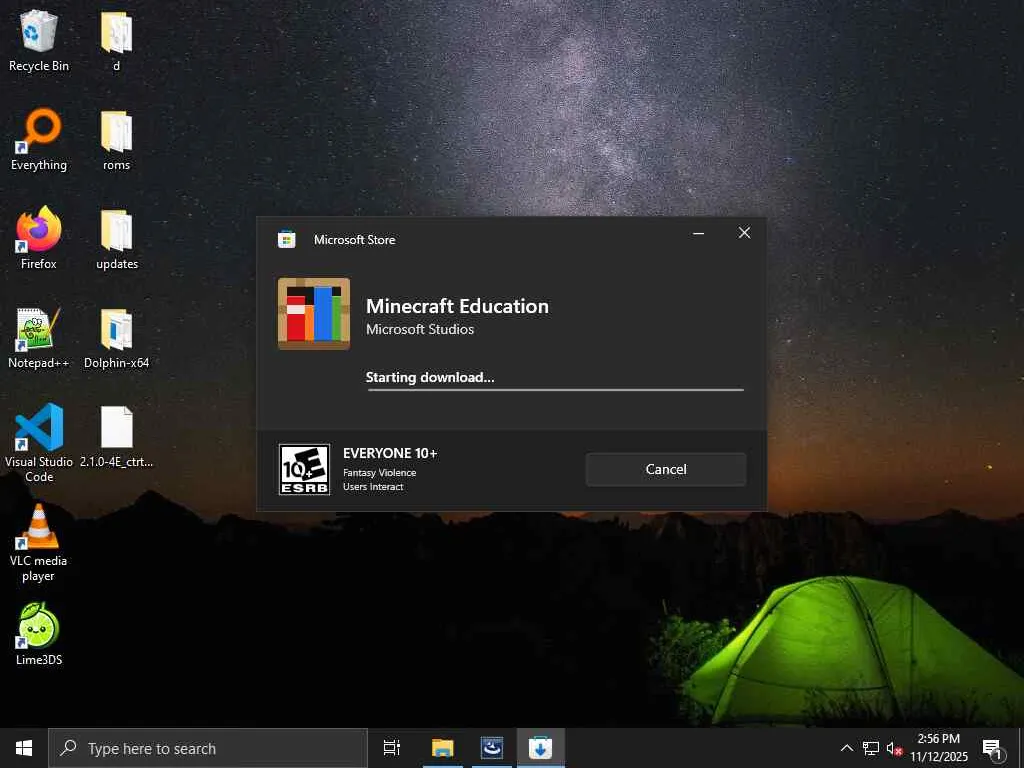Image resolution: width=1024 pixels, height=768 pixels.
Task: Click the ESRB Everyone 10+ rating badge
Action: pyautogui.click(x=304, y=470)
